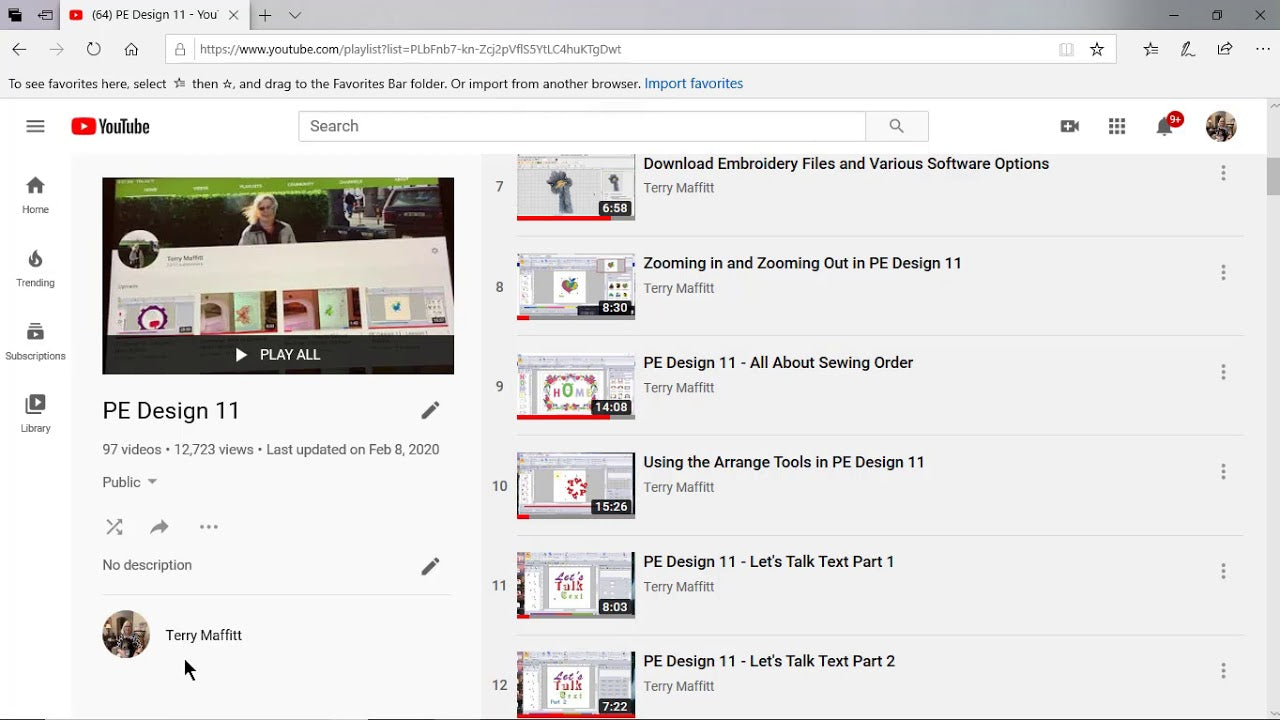This screenshot has height=720, width=1280.
Task: Shuffle the PE Design 11 playlist
Action: coord(114,526)
